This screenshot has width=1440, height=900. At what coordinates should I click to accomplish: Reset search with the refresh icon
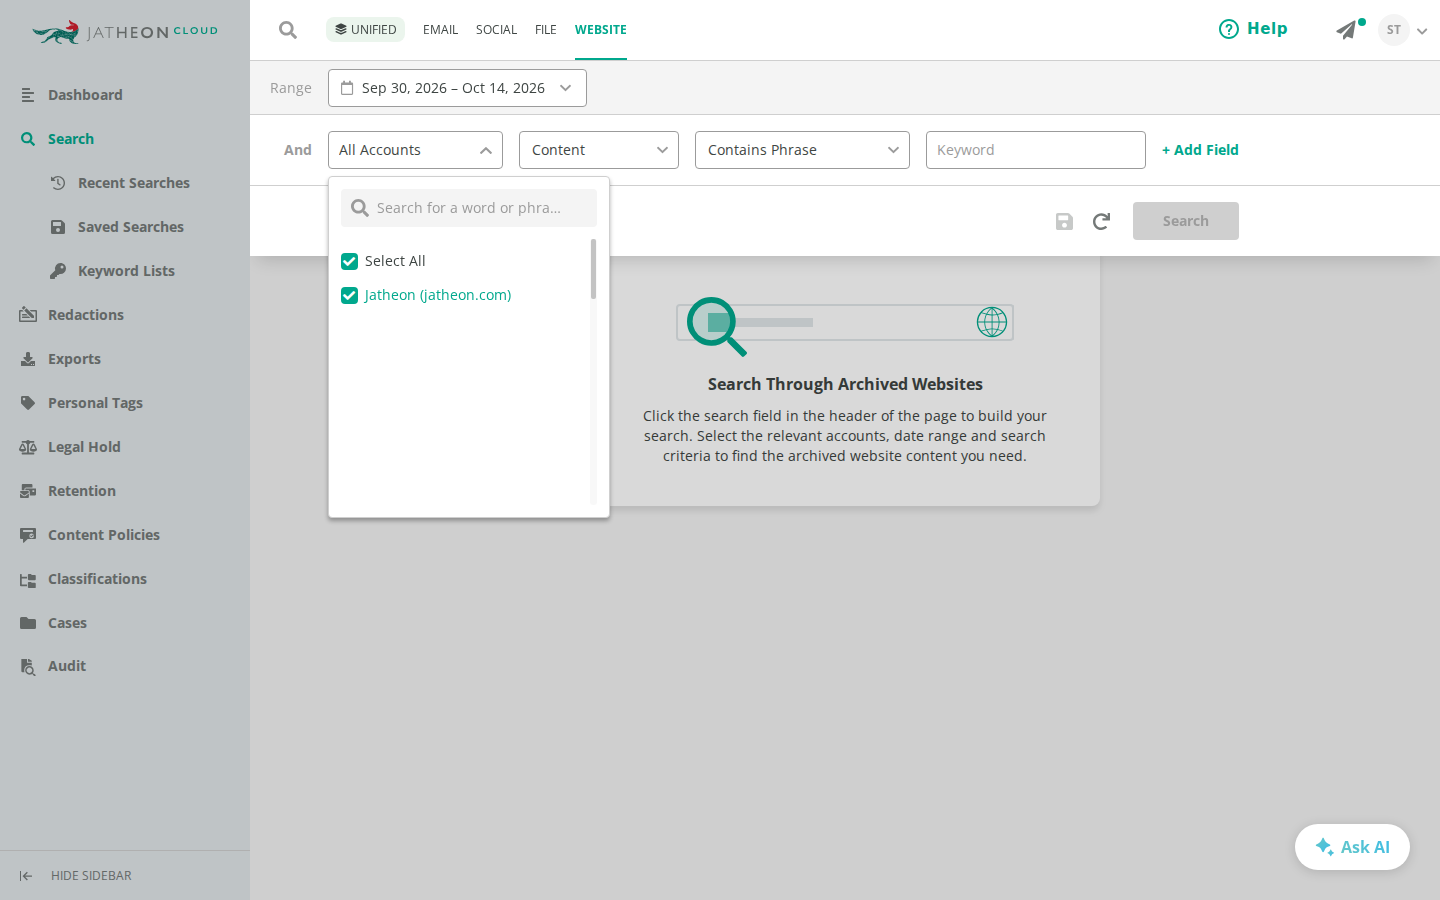(x=1101, y=221)
